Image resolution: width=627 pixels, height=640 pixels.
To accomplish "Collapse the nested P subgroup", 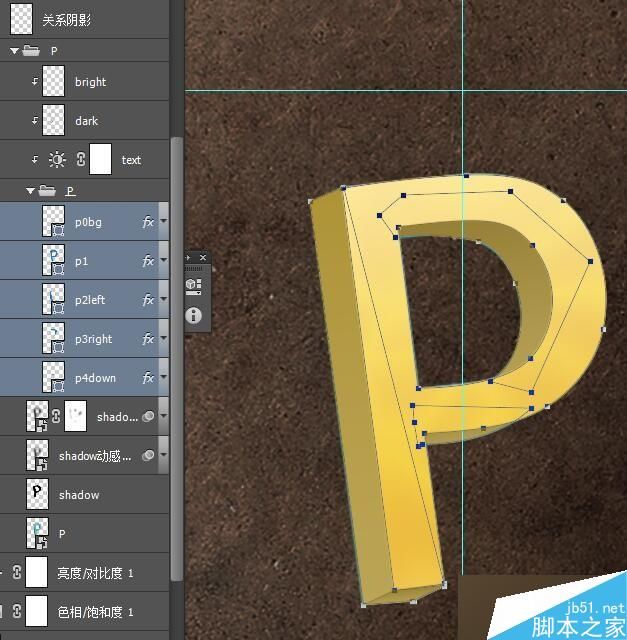I will tap(30, 191).
